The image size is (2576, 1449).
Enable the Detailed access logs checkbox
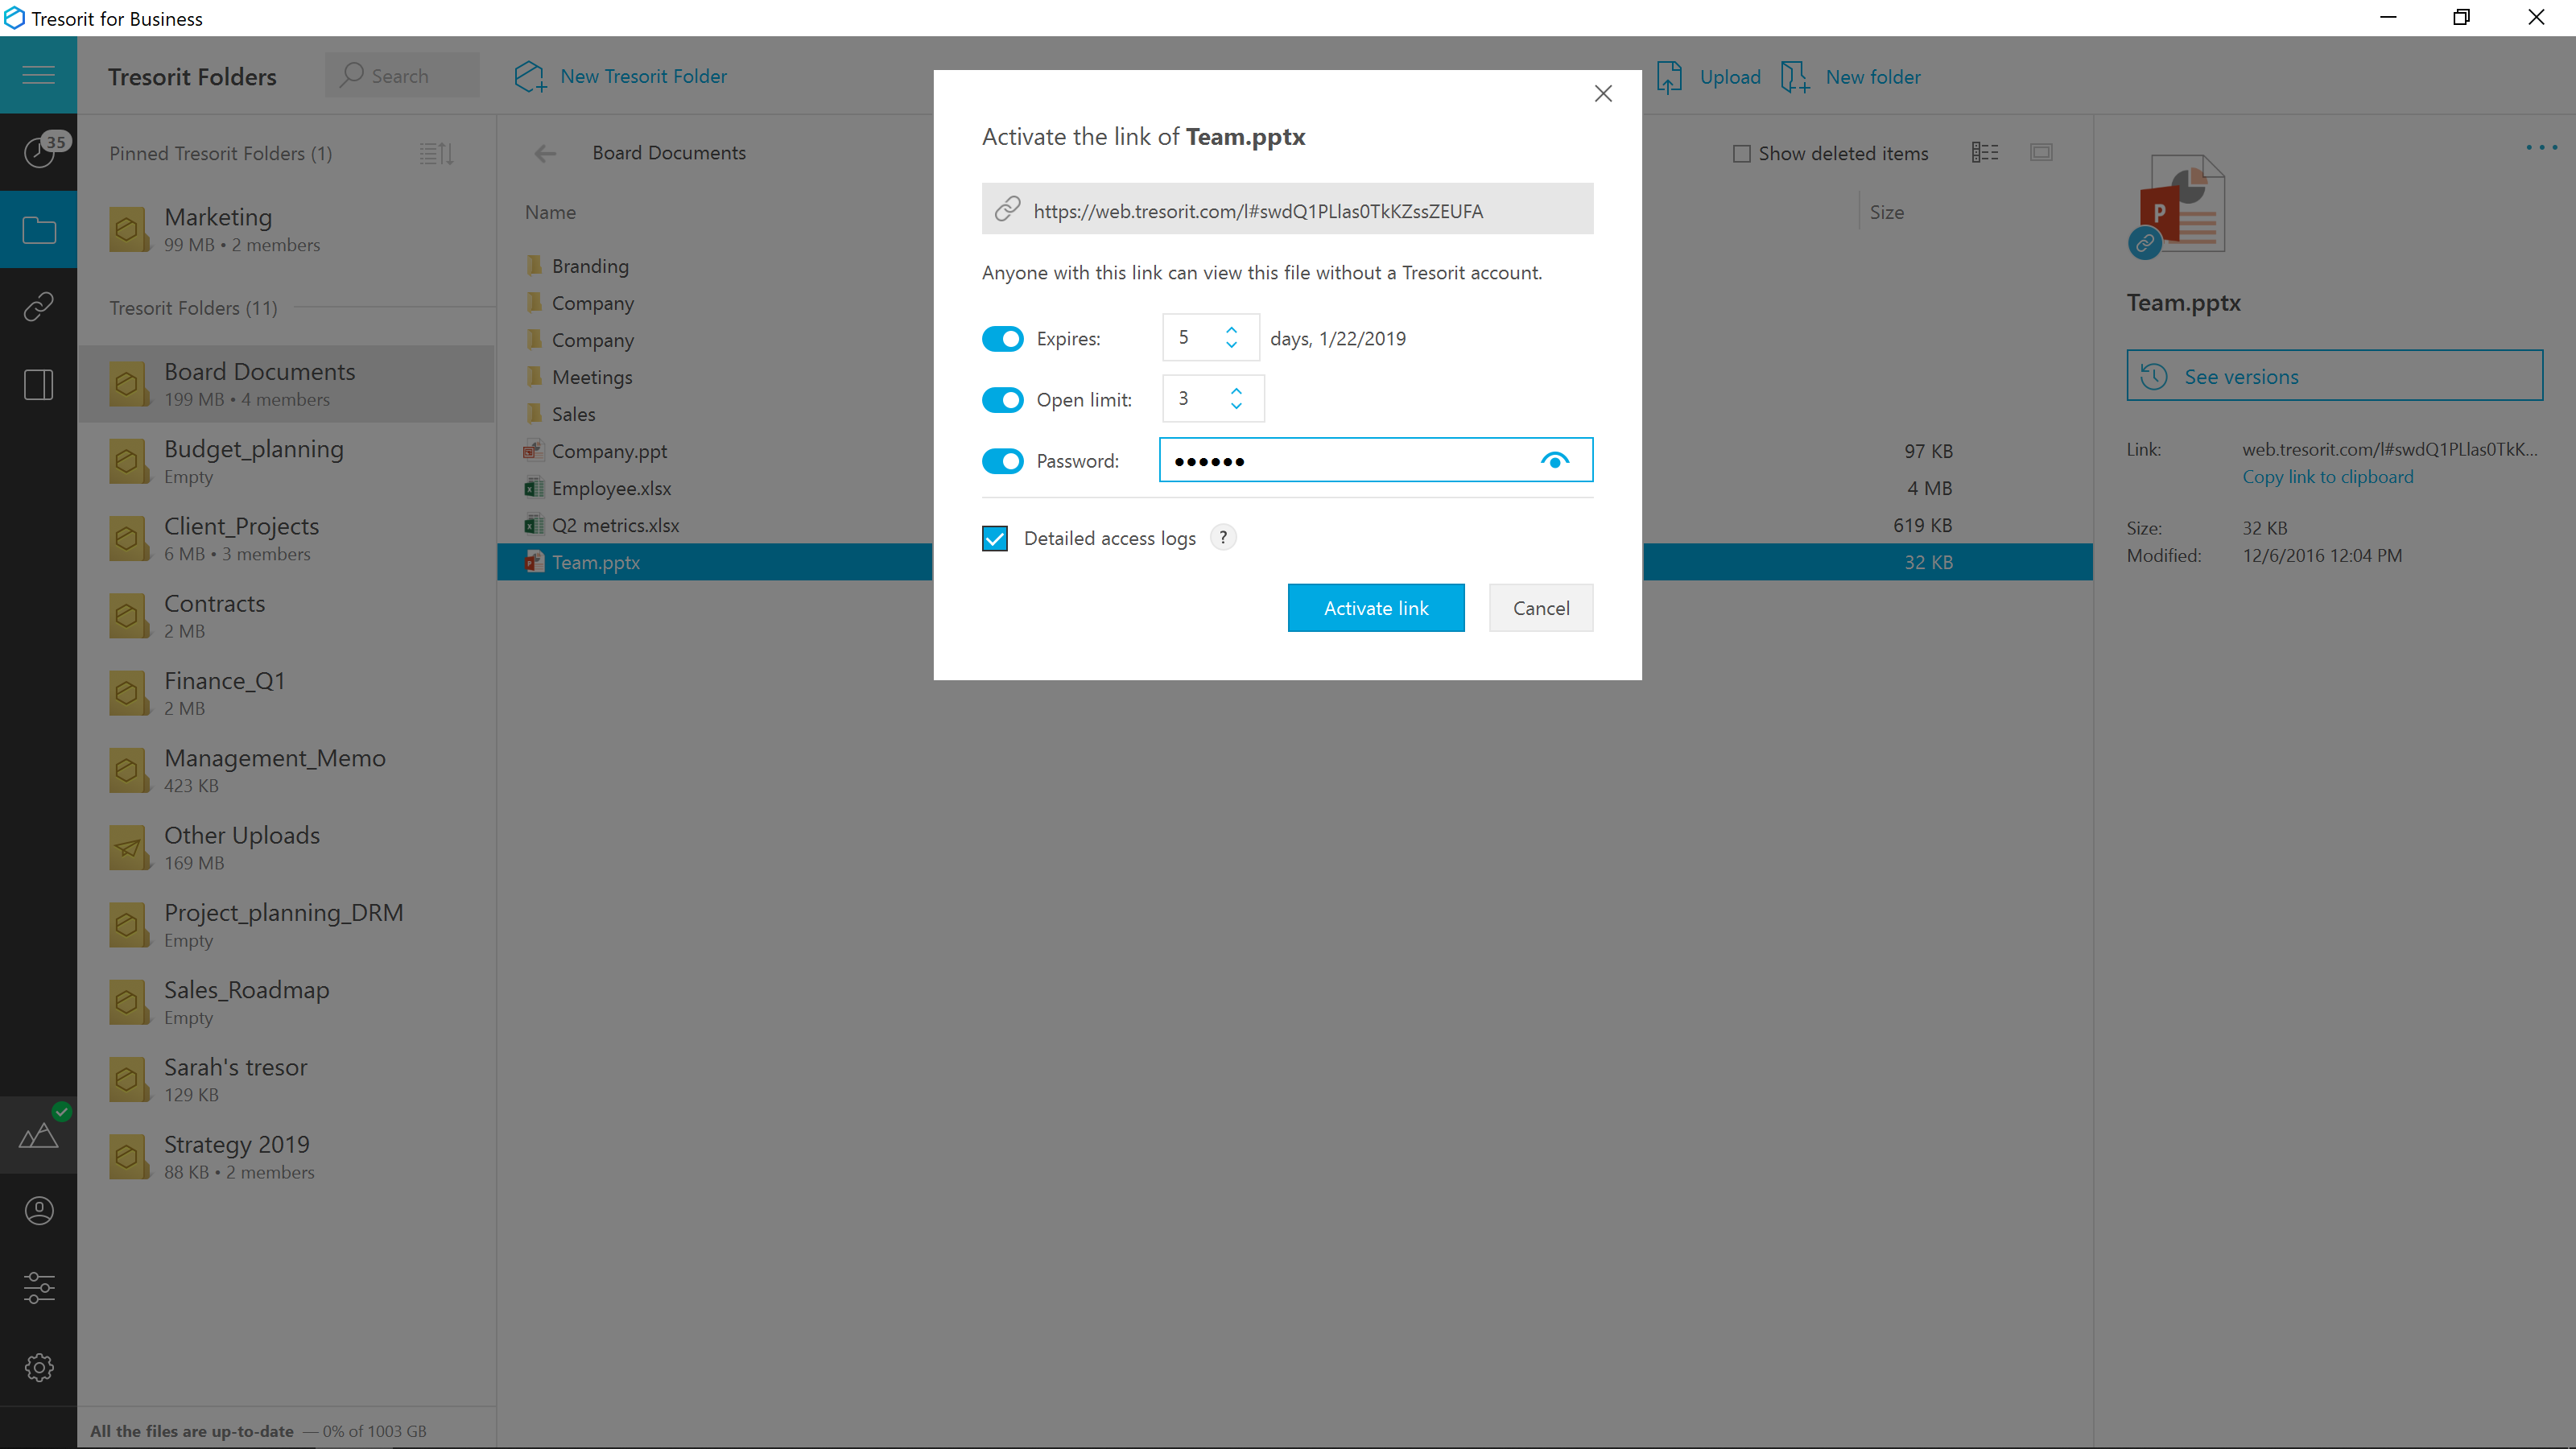pyautogui.click(x=996, y=538)
